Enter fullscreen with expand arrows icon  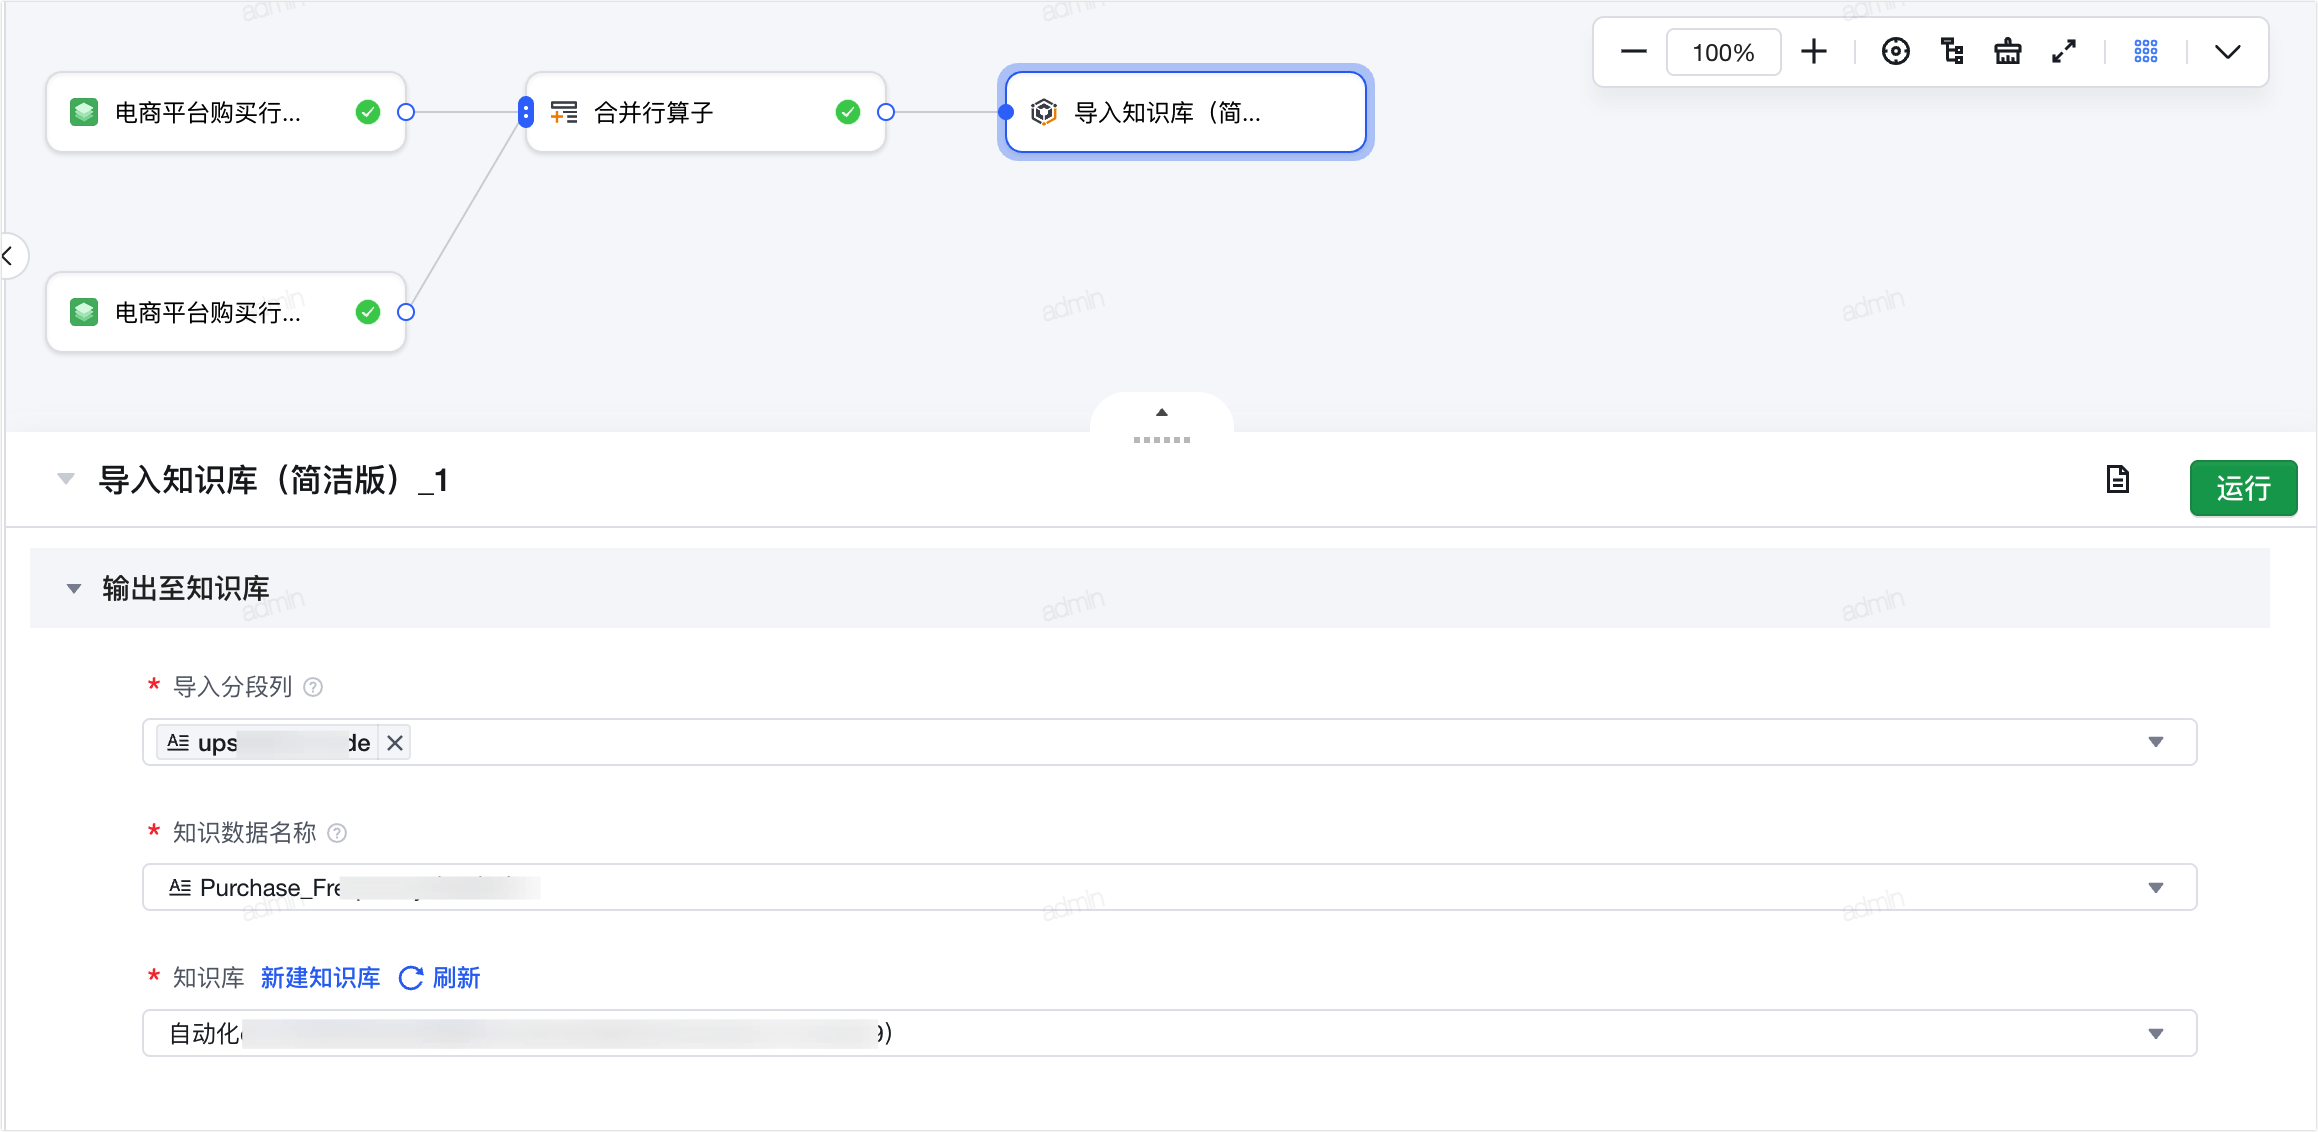2064,52
